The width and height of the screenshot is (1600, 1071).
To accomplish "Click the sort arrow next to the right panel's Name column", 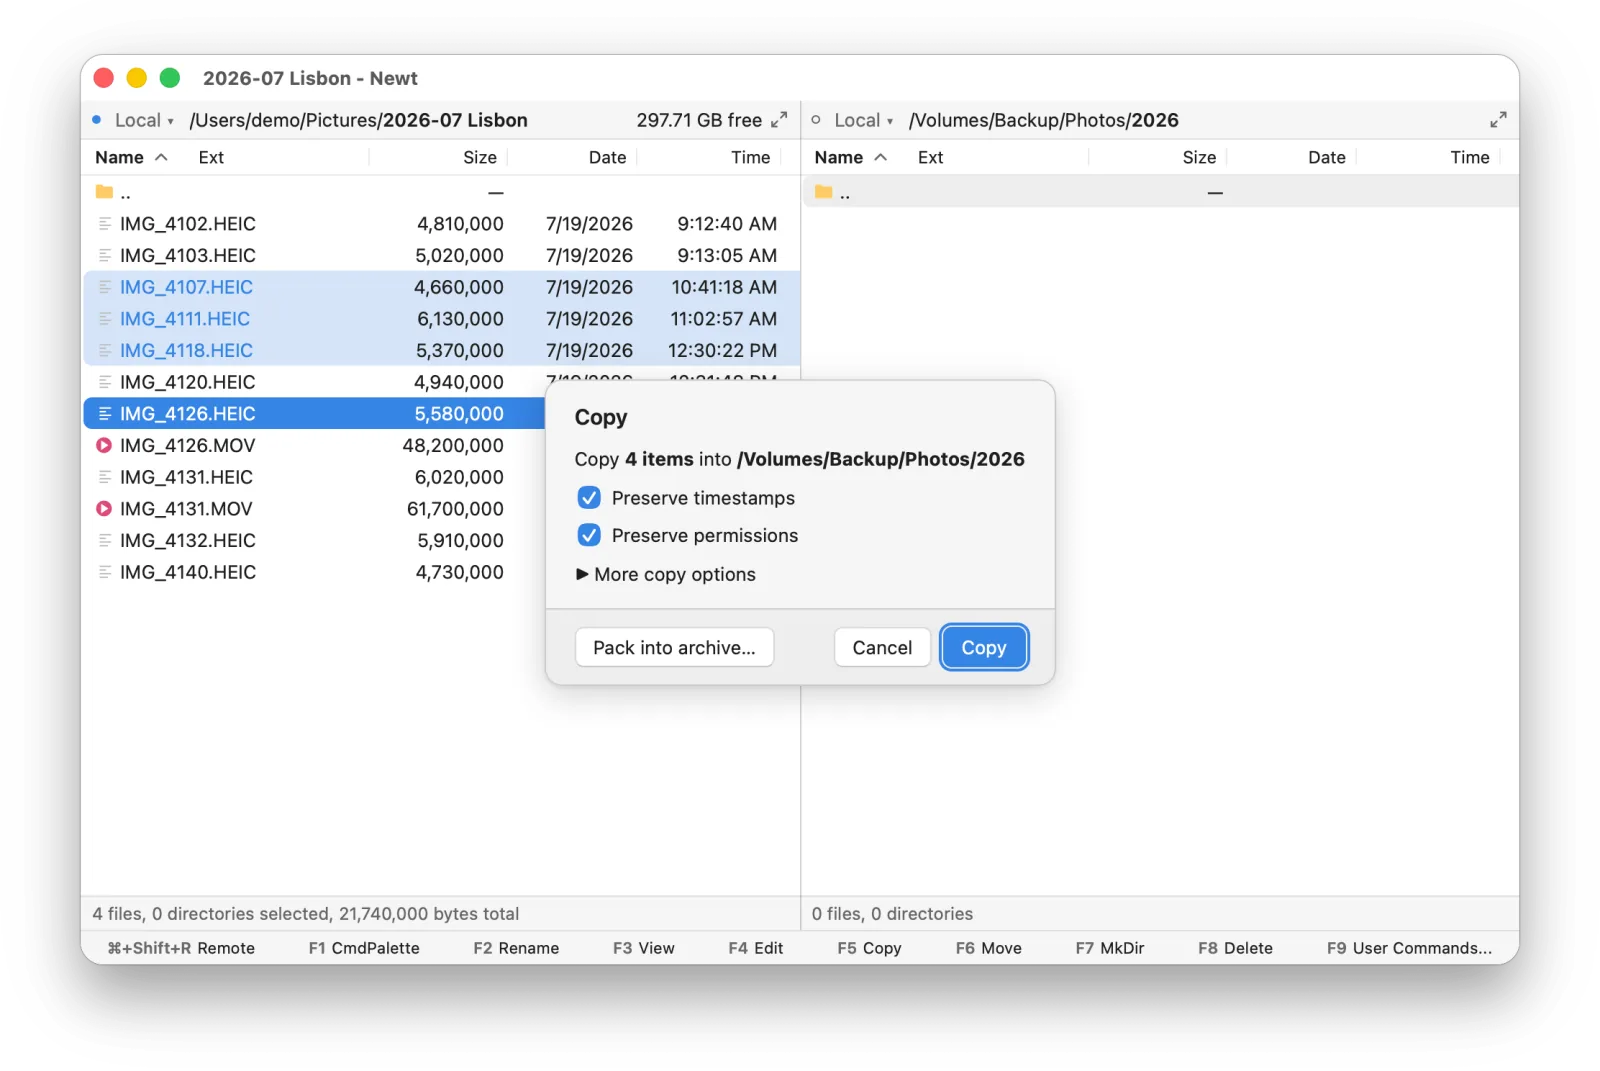I will 881,157.
